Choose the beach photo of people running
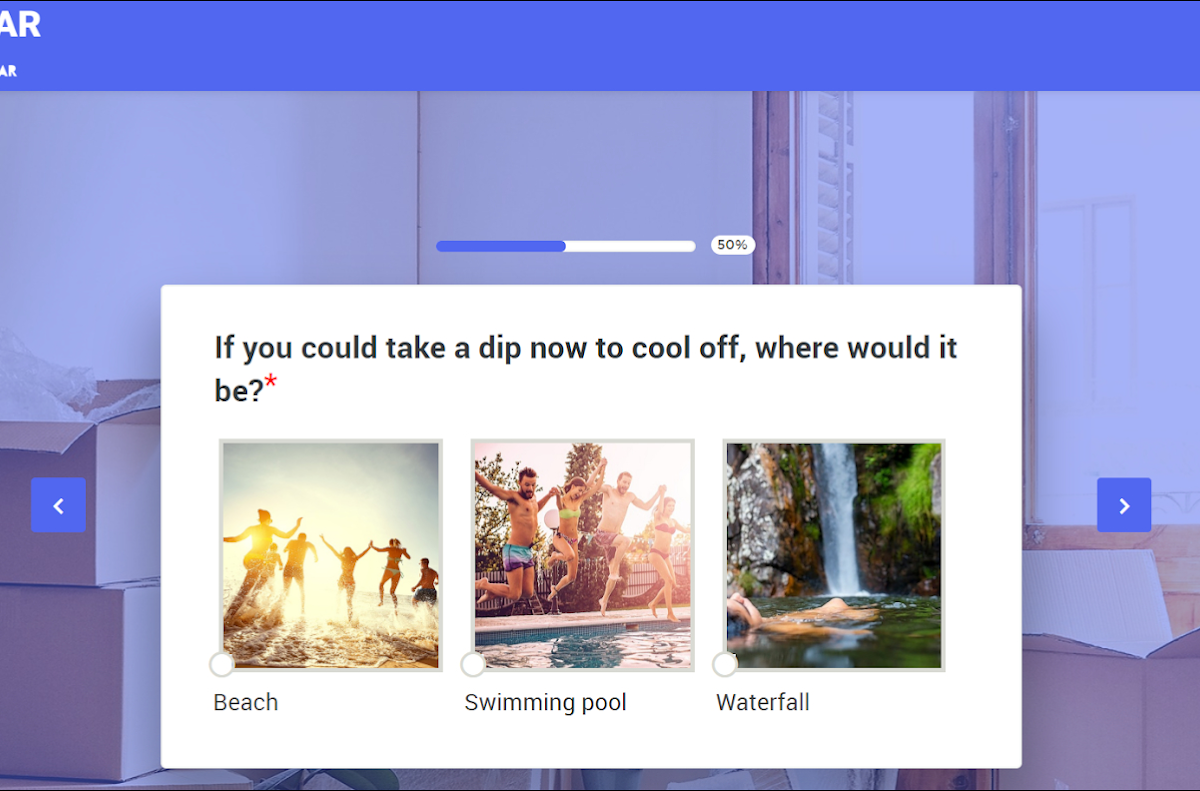The width and height of the screenshot is (1200, 791). coord(330,555)
